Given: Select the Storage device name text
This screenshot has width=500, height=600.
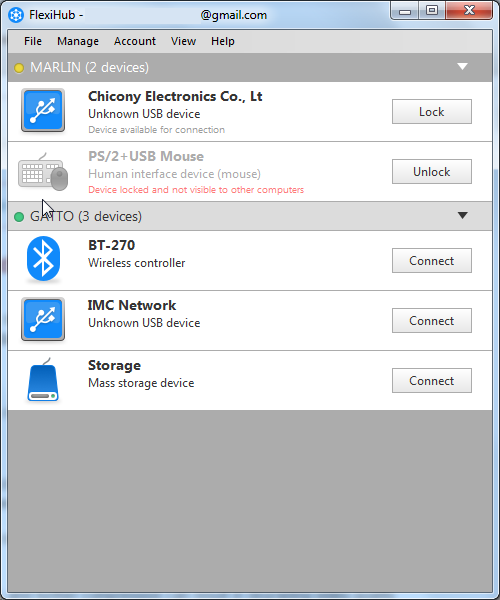Looking at the screenshot, I should pyautogui.click(x=114, y=365).
